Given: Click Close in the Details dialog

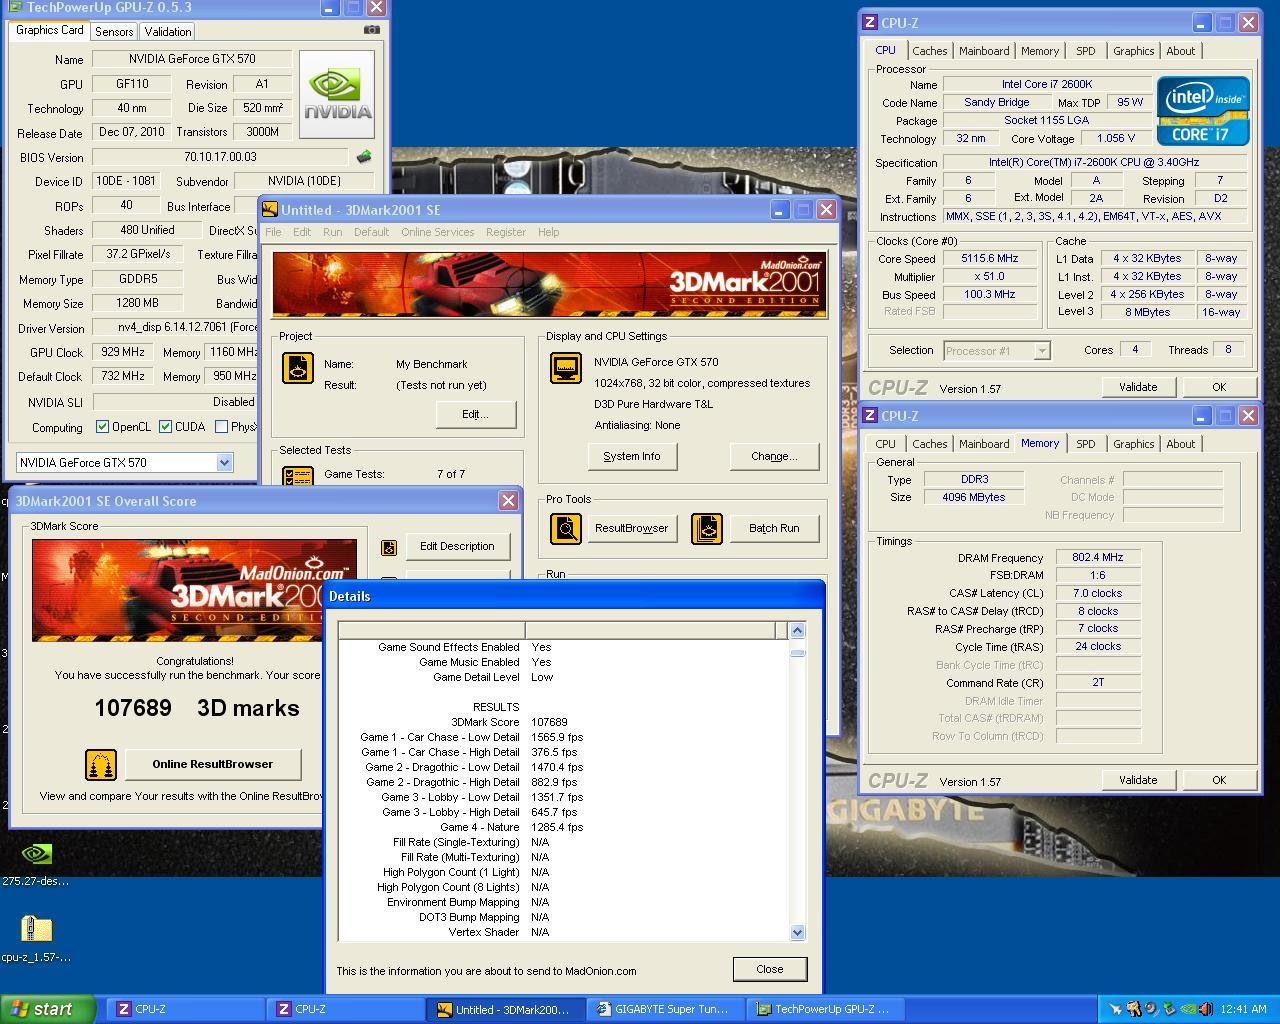Looking at the screenshot, I should coord(769,969).
